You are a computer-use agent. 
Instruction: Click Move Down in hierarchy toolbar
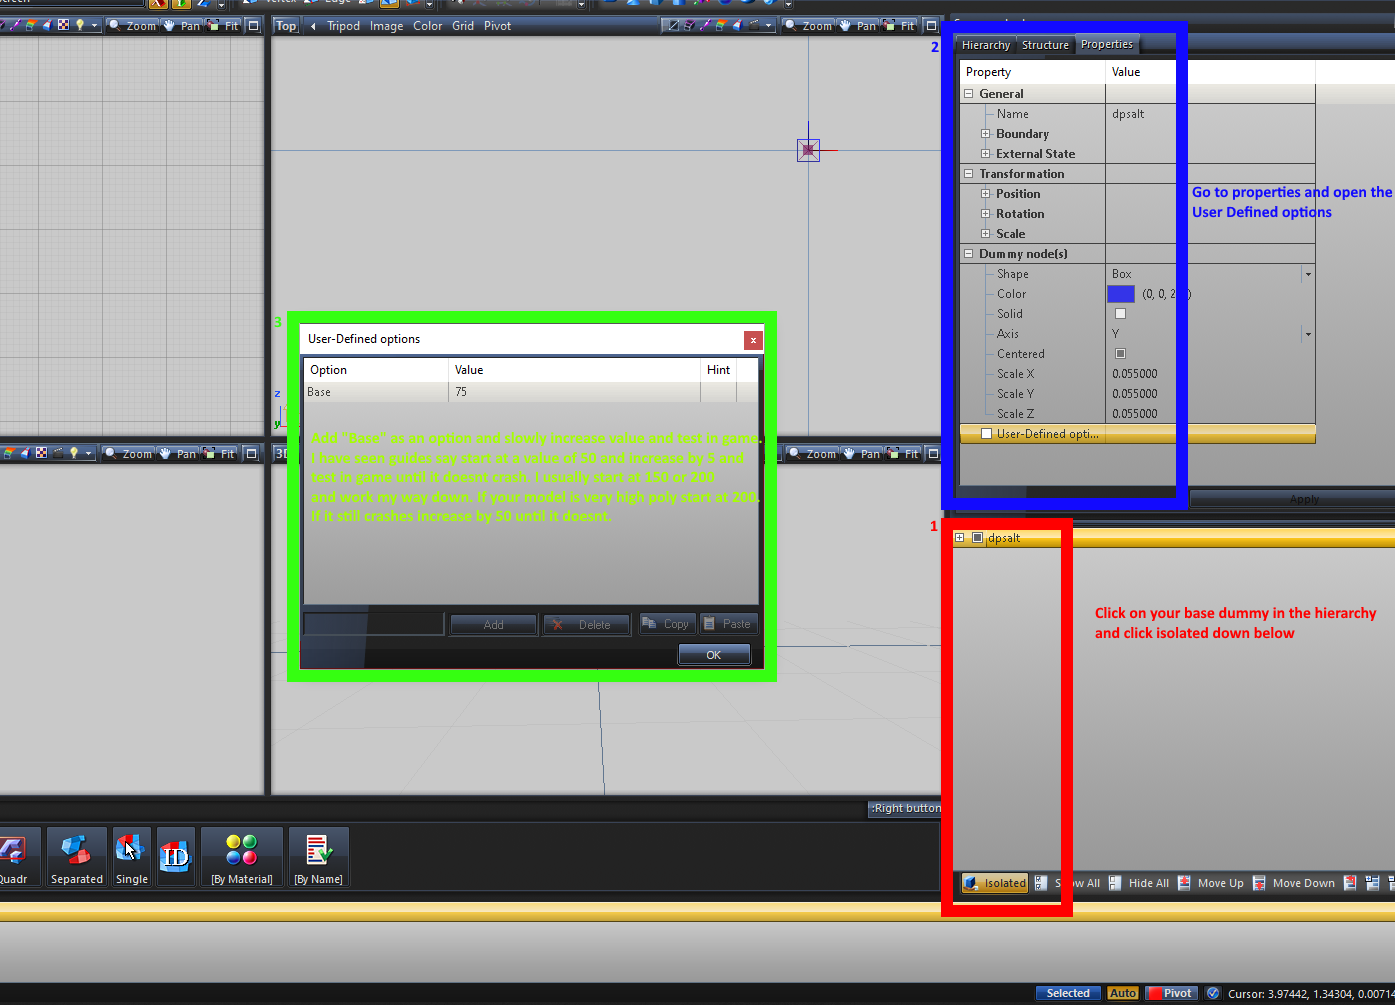(1294, 883)
